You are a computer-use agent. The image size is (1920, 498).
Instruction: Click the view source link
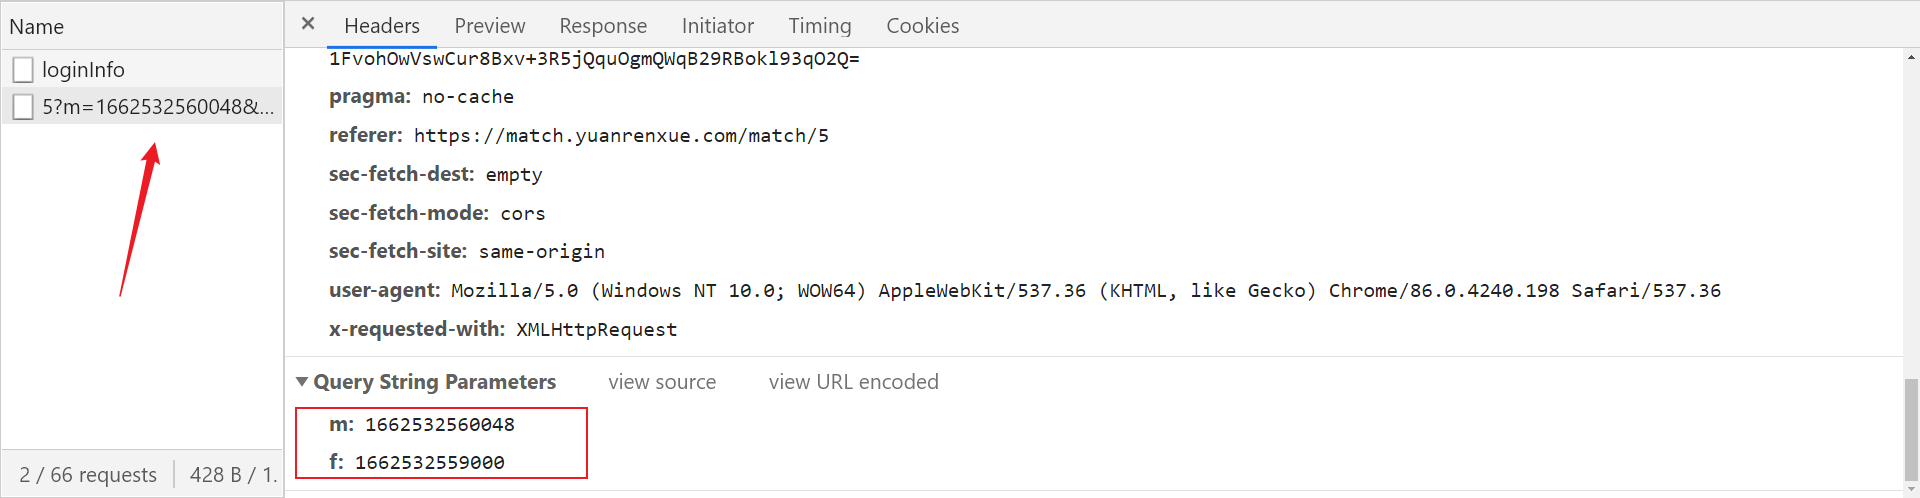coord(662,382)
